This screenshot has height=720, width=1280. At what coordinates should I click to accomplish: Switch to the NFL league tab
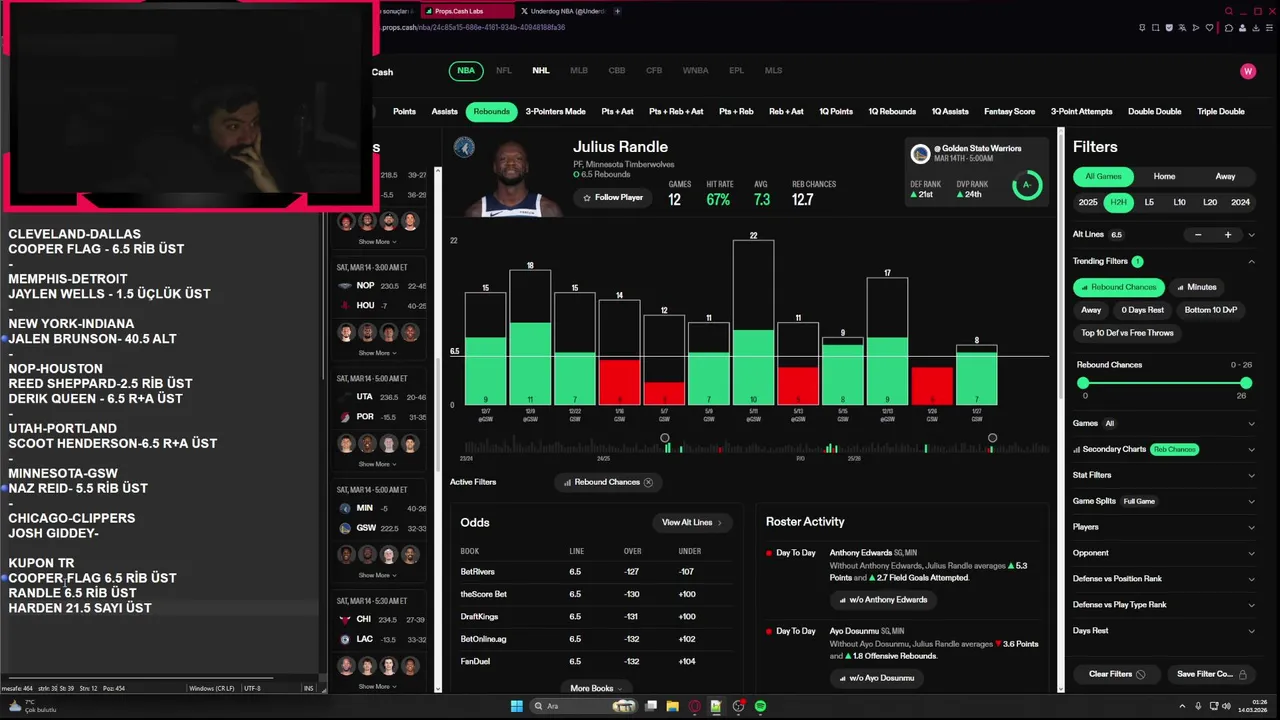(504, 71)
